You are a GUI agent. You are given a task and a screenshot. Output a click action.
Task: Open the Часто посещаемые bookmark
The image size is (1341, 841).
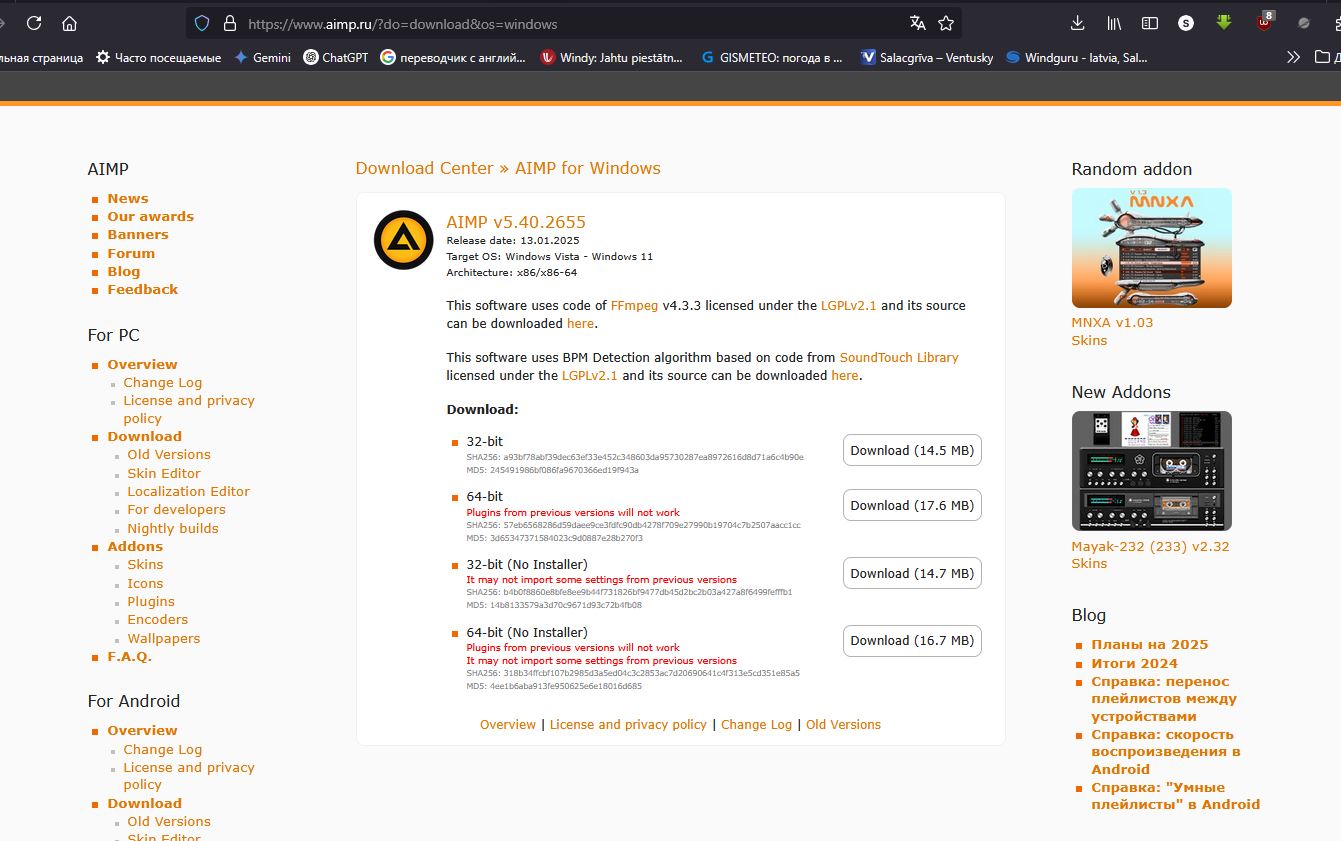(x=158, y=57)
